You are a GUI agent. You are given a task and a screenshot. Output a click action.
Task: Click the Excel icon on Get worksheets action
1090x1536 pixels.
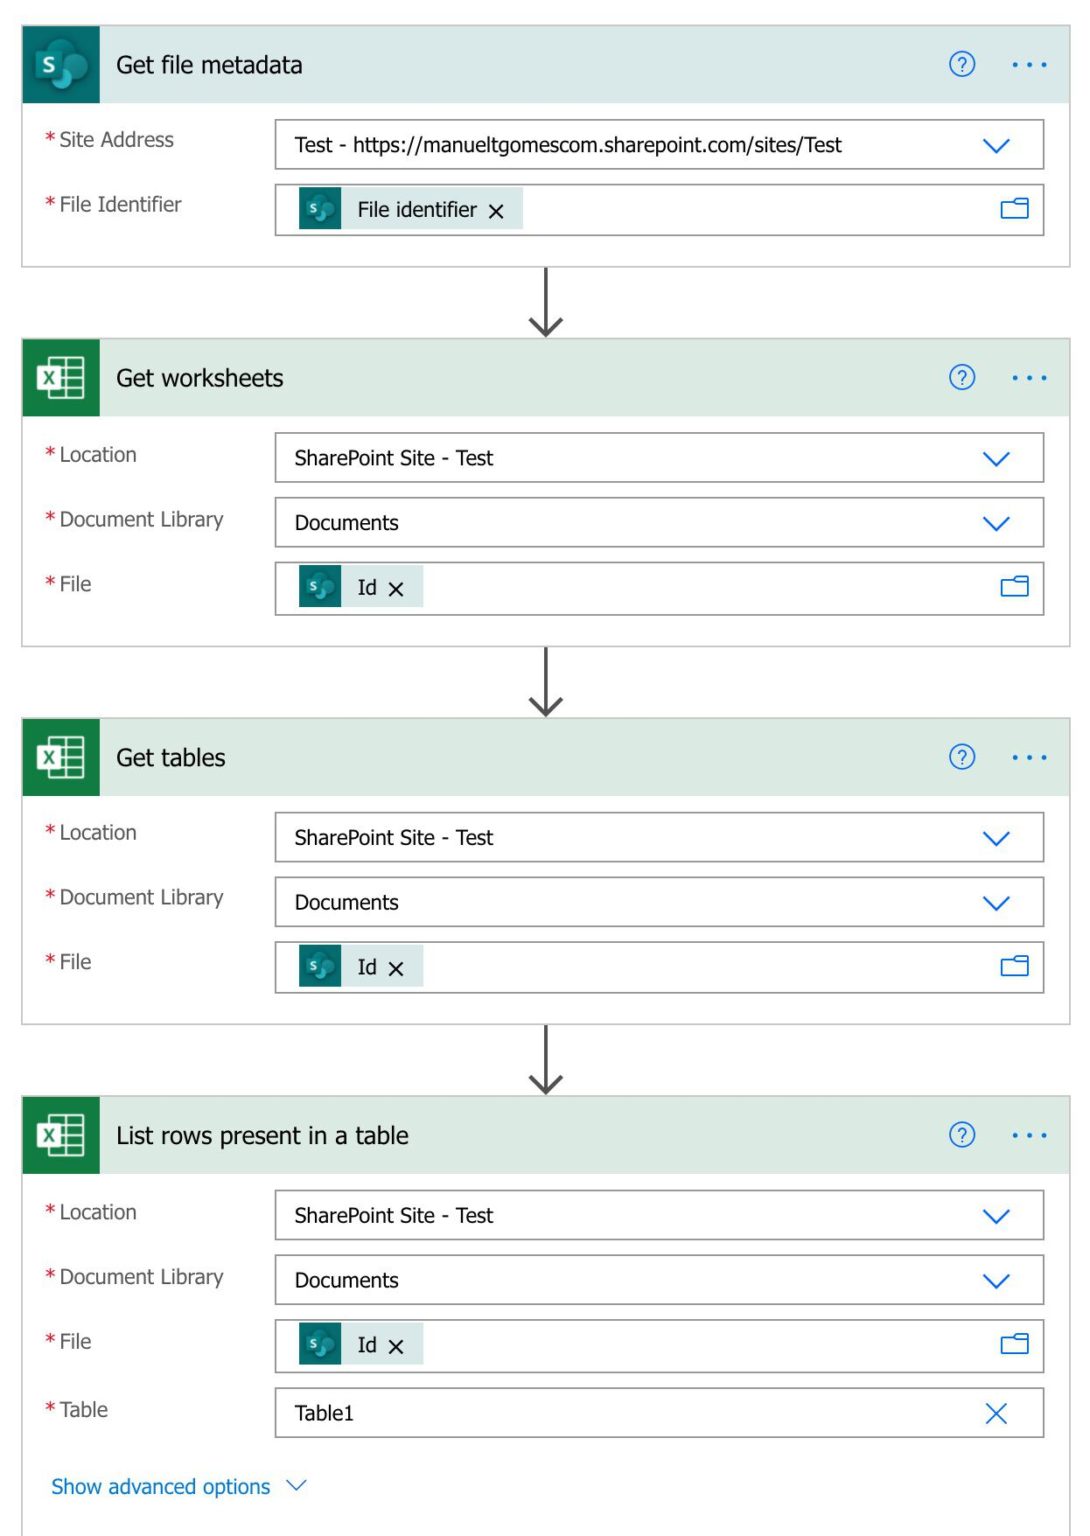click(x=62, y=378)
